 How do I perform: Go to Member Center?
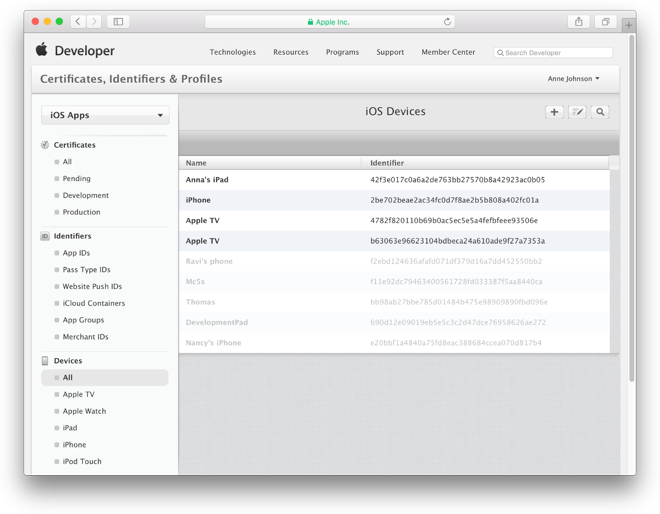(x=448, y=52)
